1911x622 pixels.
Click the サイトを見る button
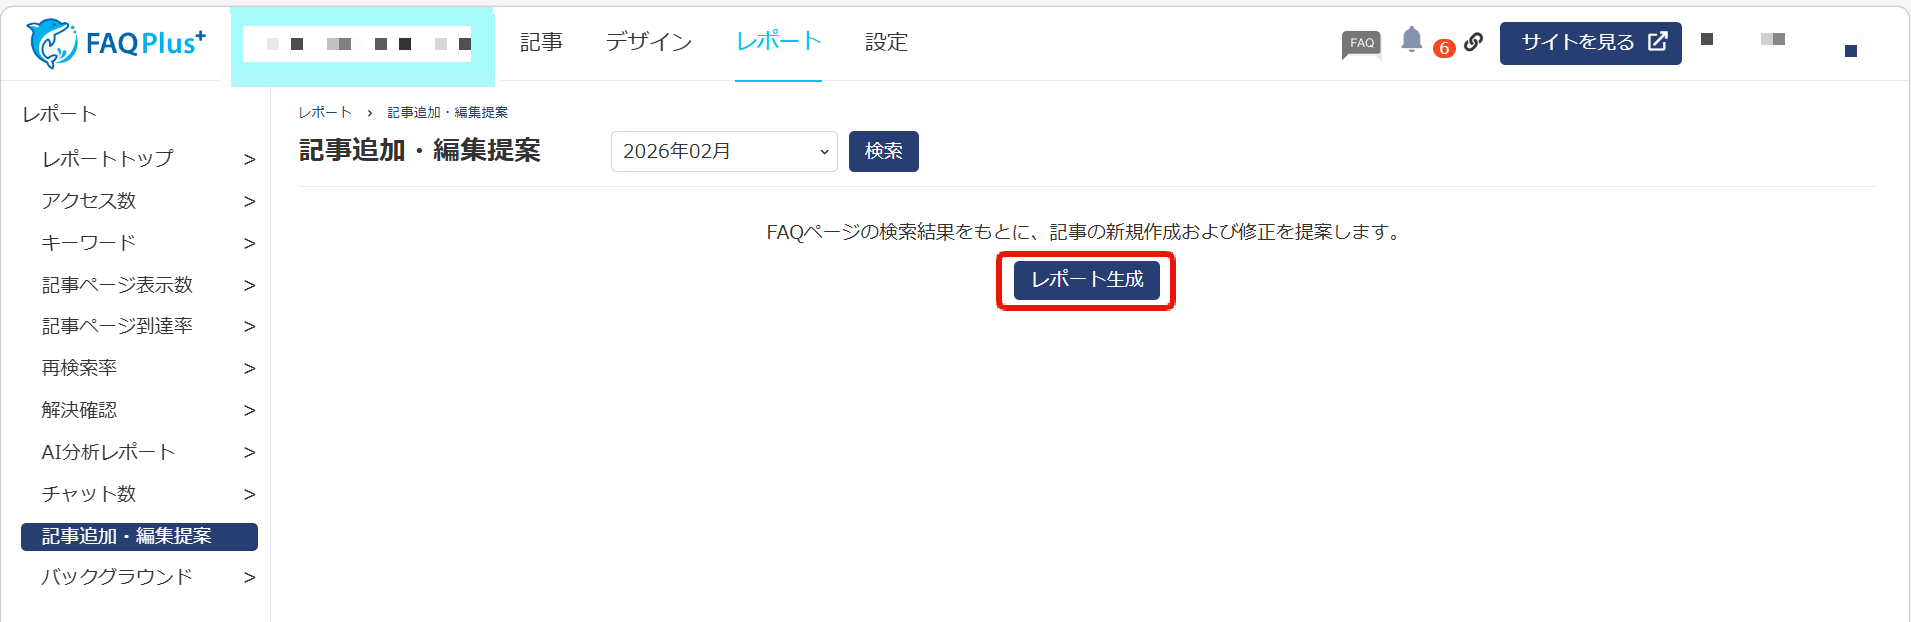(1590, 43)
